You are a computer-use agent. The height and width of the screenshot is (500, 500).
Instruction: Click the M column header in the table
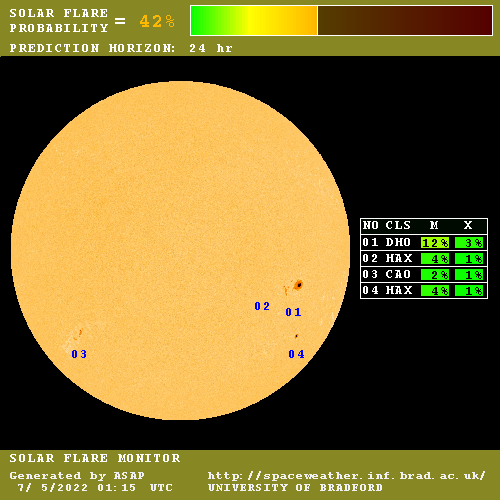(434, 225)
